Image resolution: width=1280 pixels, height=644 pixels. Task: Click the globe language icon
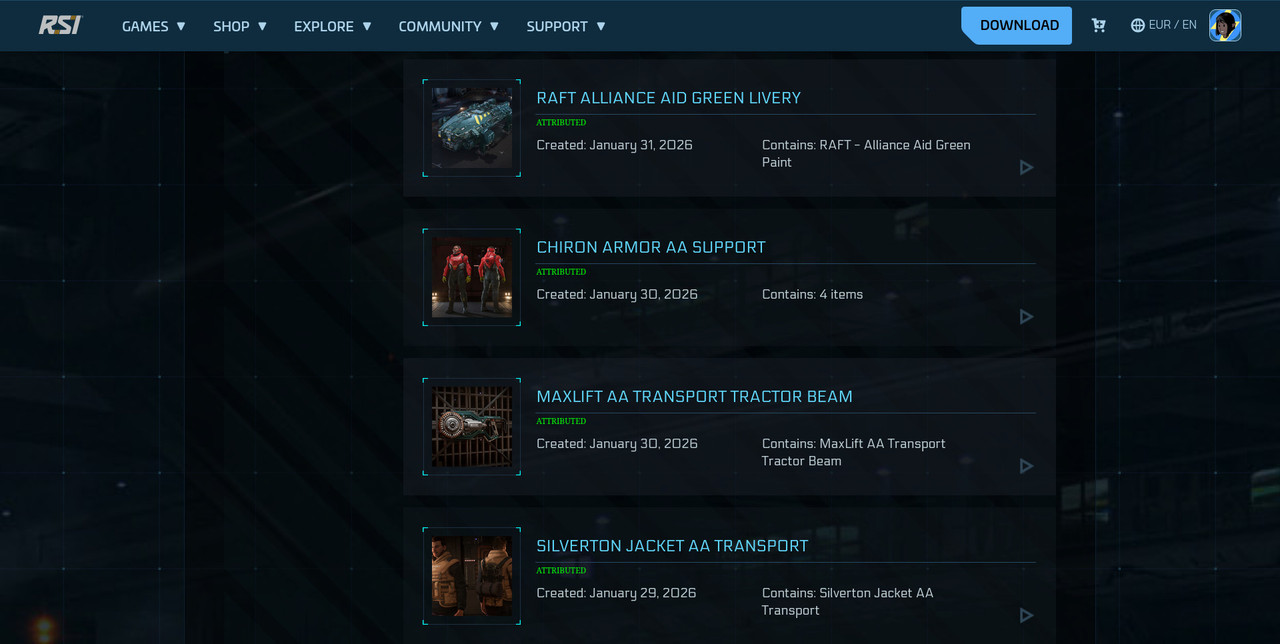[1138, 25]
